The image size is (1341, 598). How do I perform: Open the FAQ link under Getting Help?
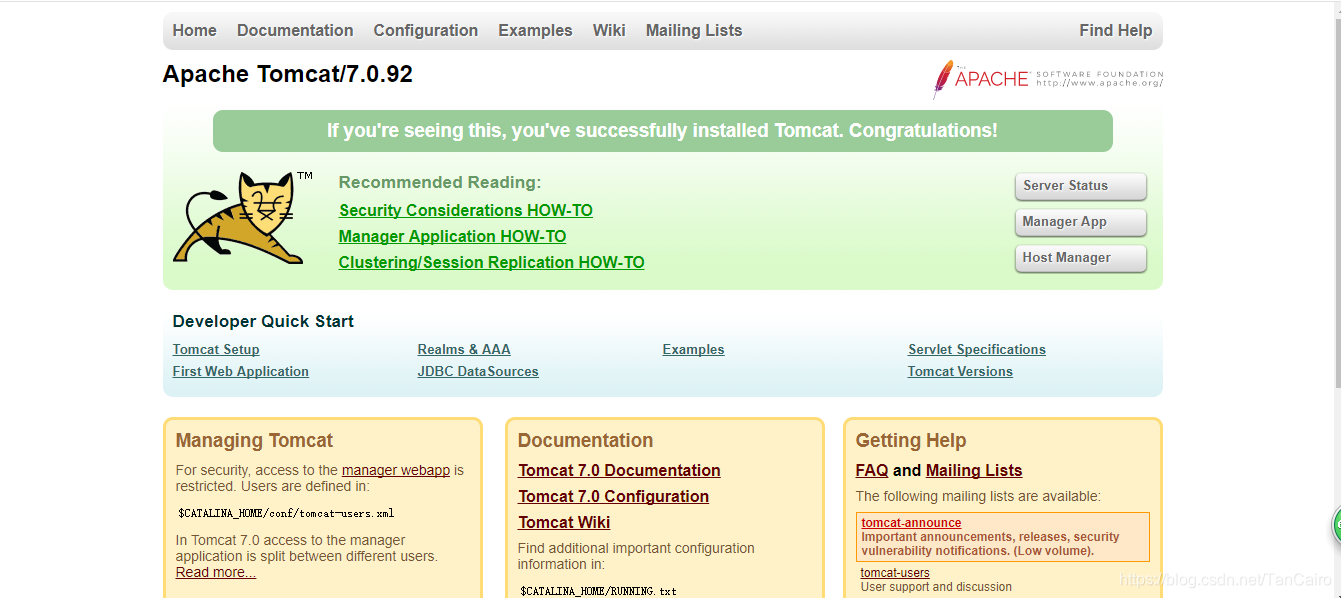click(872, 470)
